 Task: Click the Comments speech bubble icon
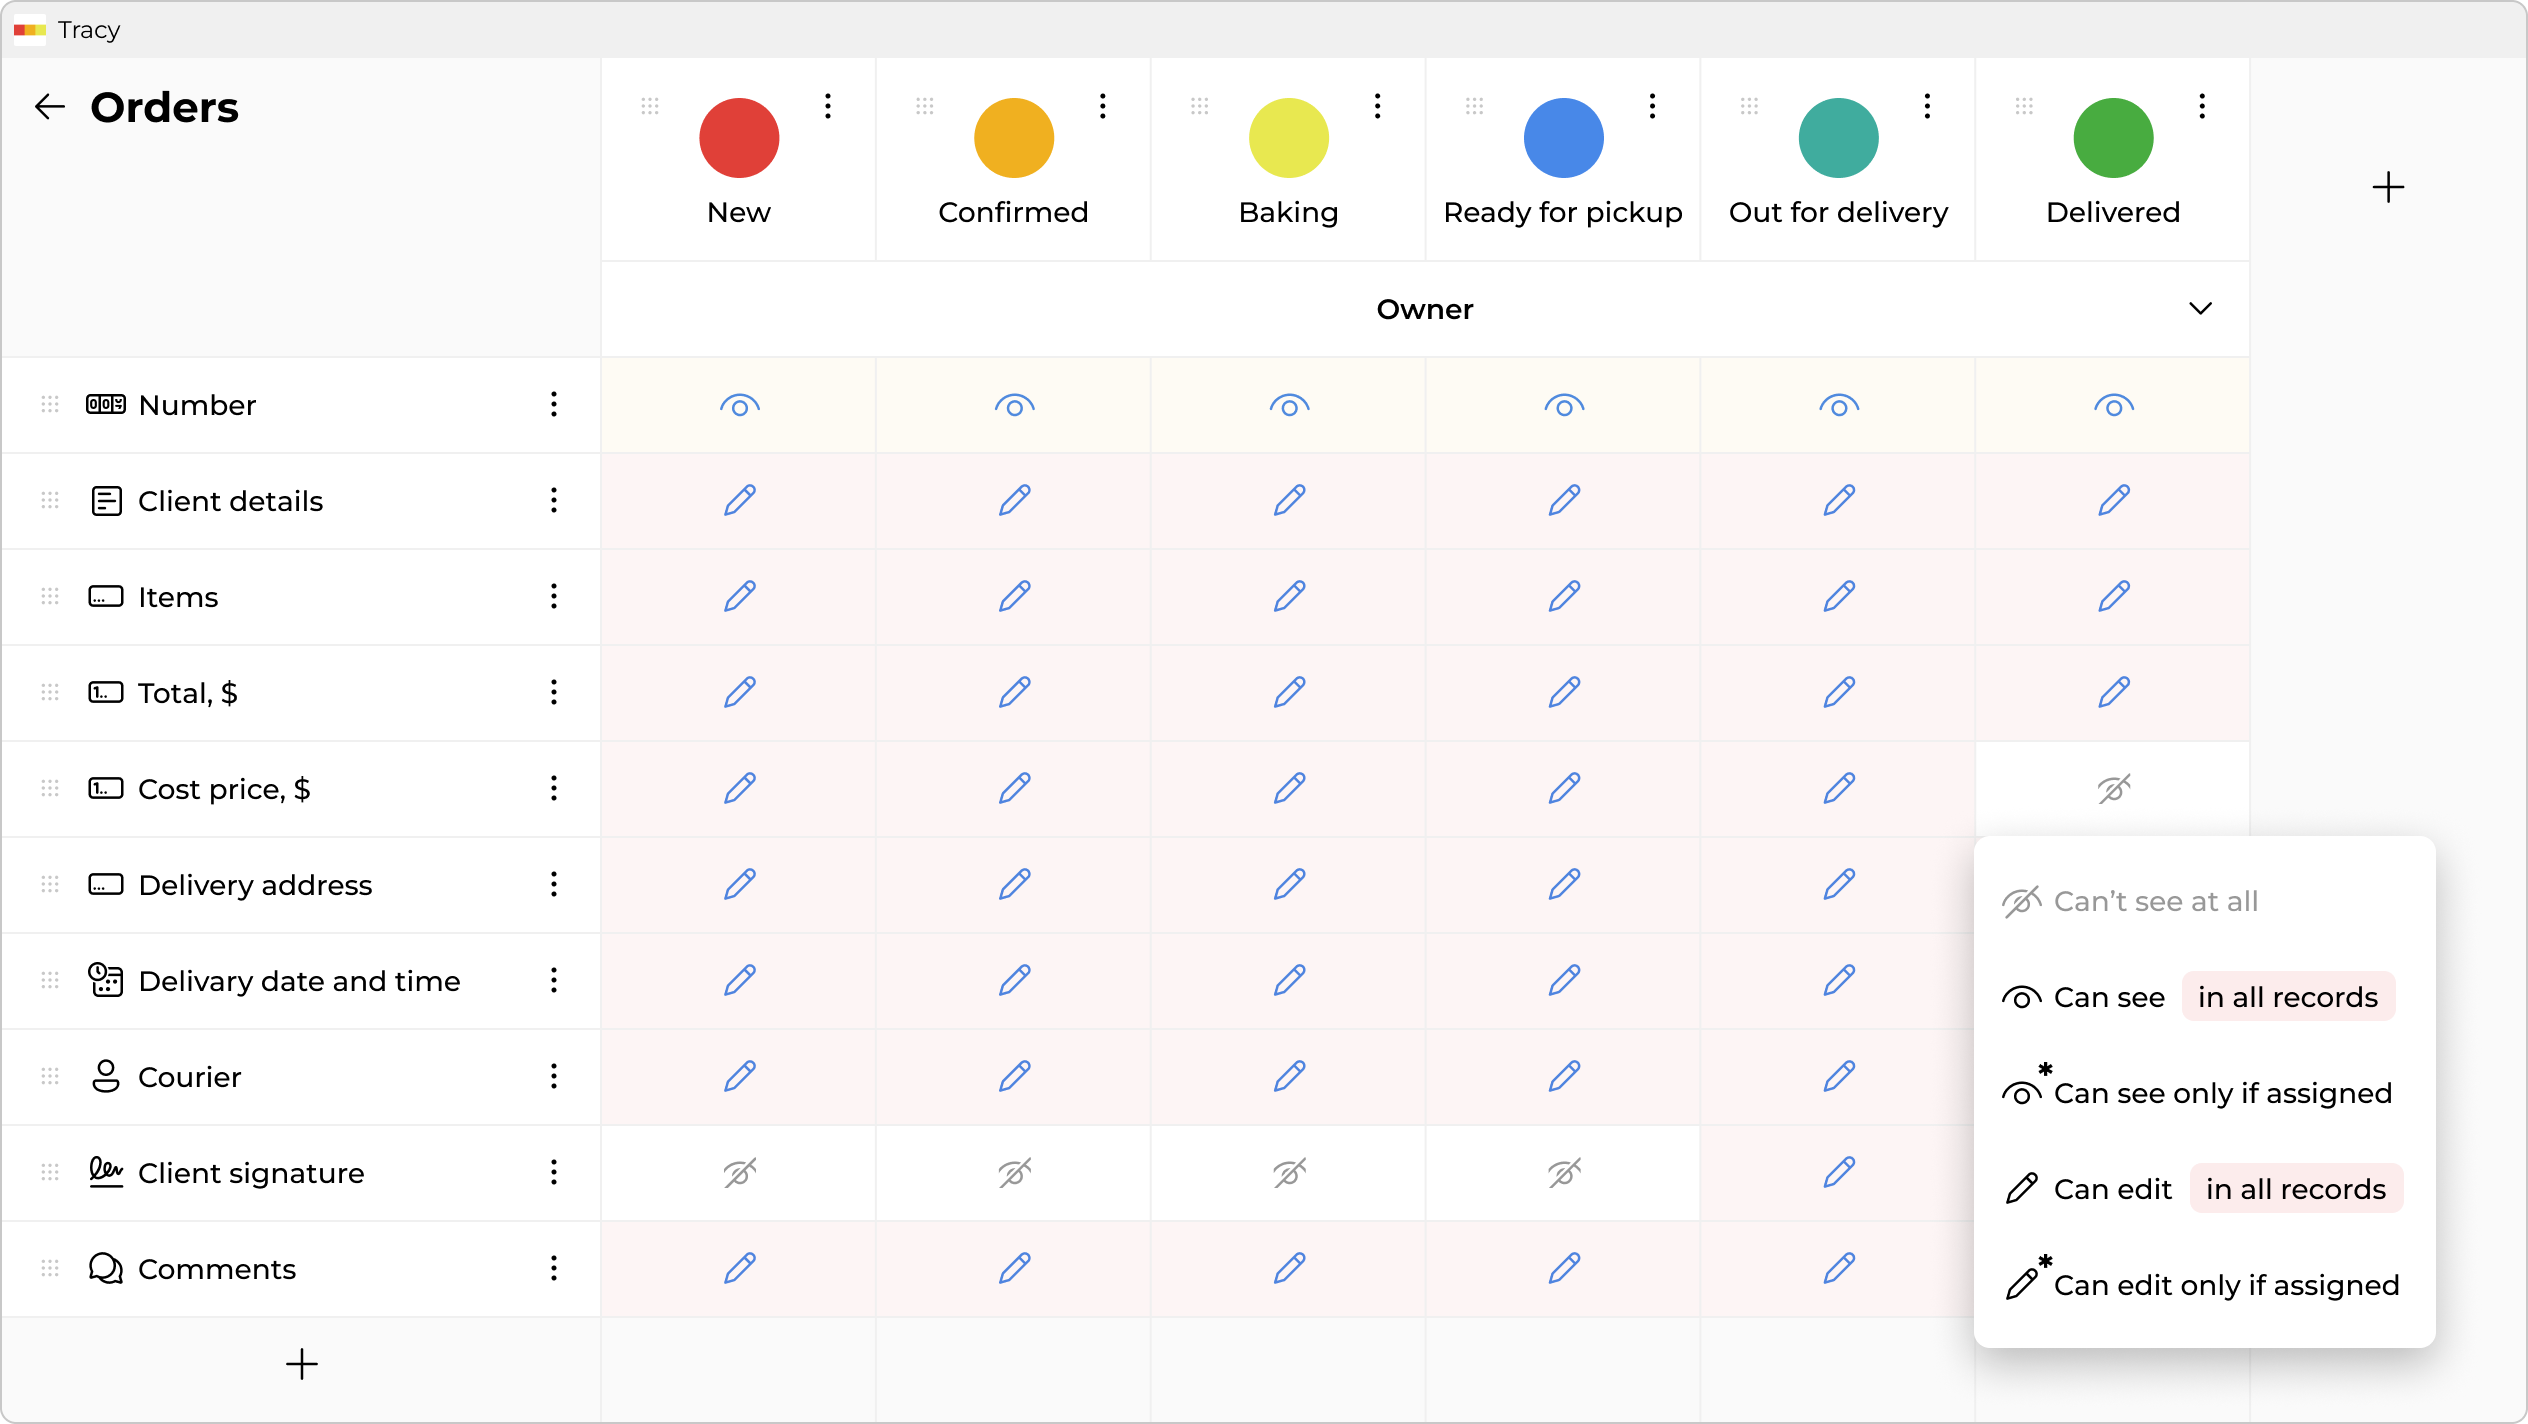pos(104,1269)
